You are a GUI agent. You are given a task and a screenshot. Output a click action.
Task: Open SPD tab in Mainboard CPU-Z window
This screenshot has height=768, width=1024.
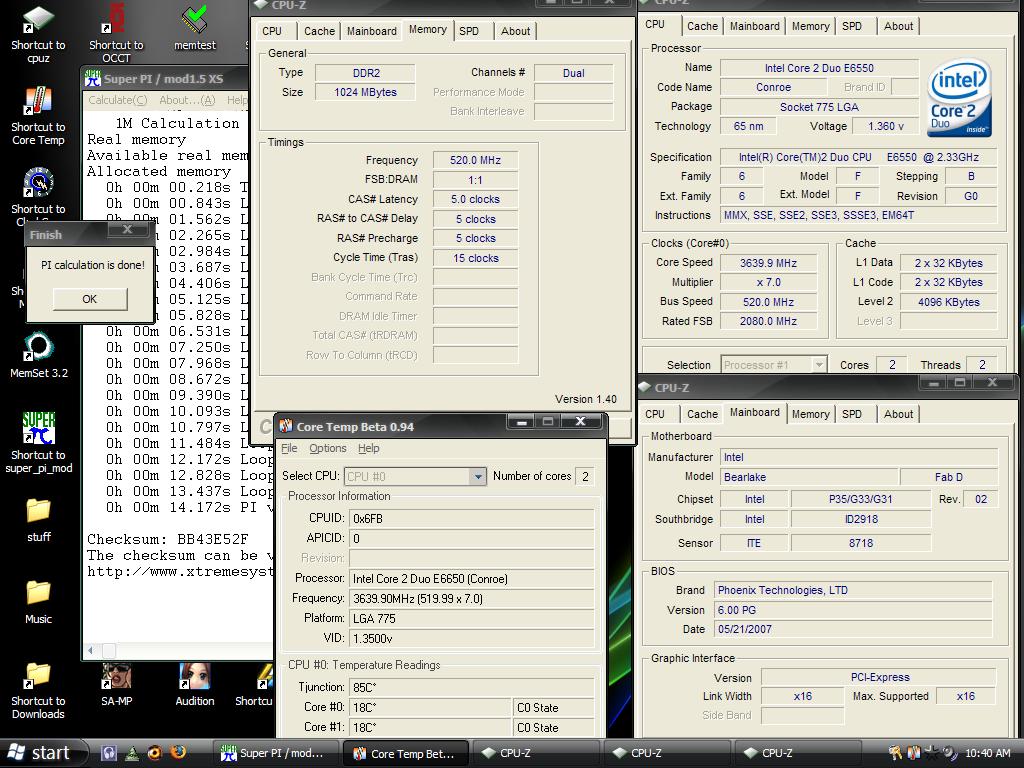(852, 414)
